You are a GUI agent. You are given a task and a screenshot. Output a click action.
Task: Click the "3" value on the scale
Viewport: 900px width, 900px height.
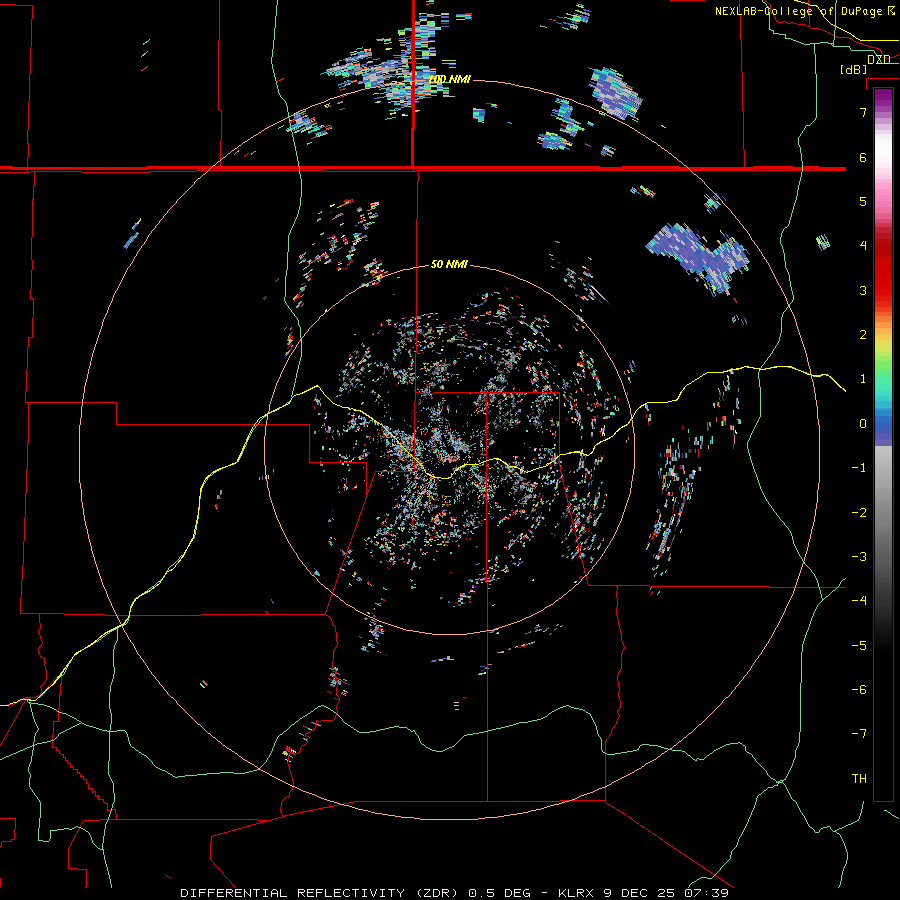point(863,290)
